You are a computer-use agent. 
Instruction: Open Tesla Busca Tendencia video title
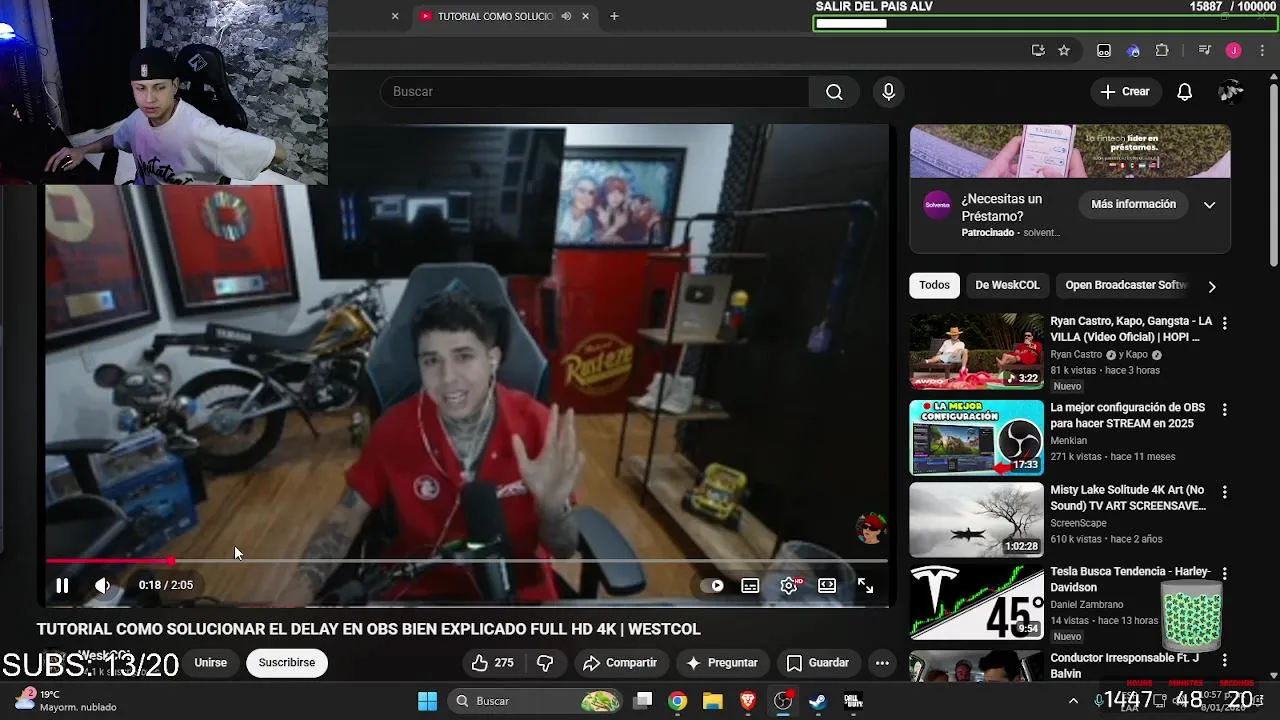coord(1130,579)
